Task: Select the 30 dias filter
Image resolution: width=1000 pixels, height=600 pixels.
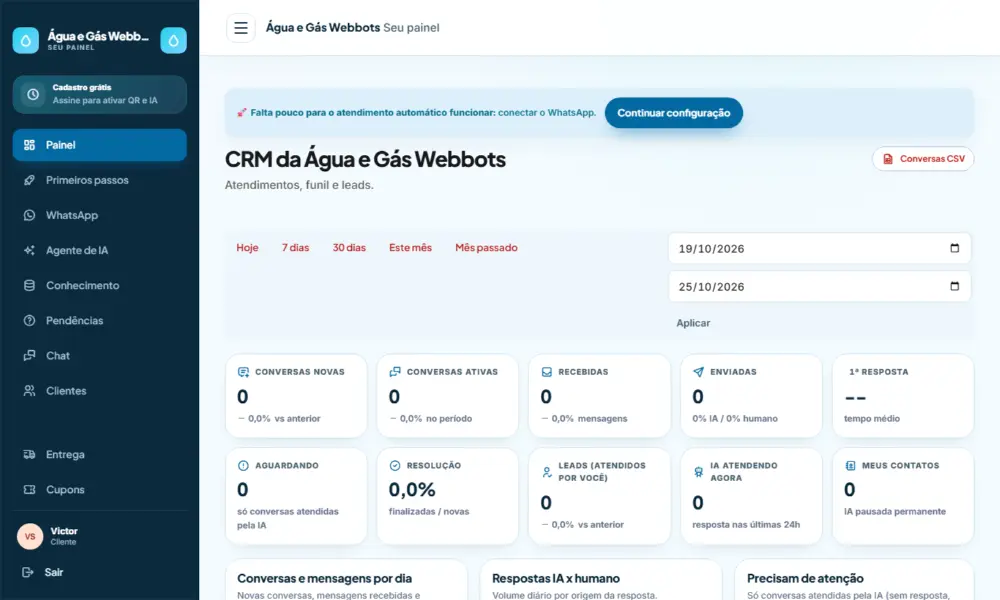Action: (x=349, y=247)
